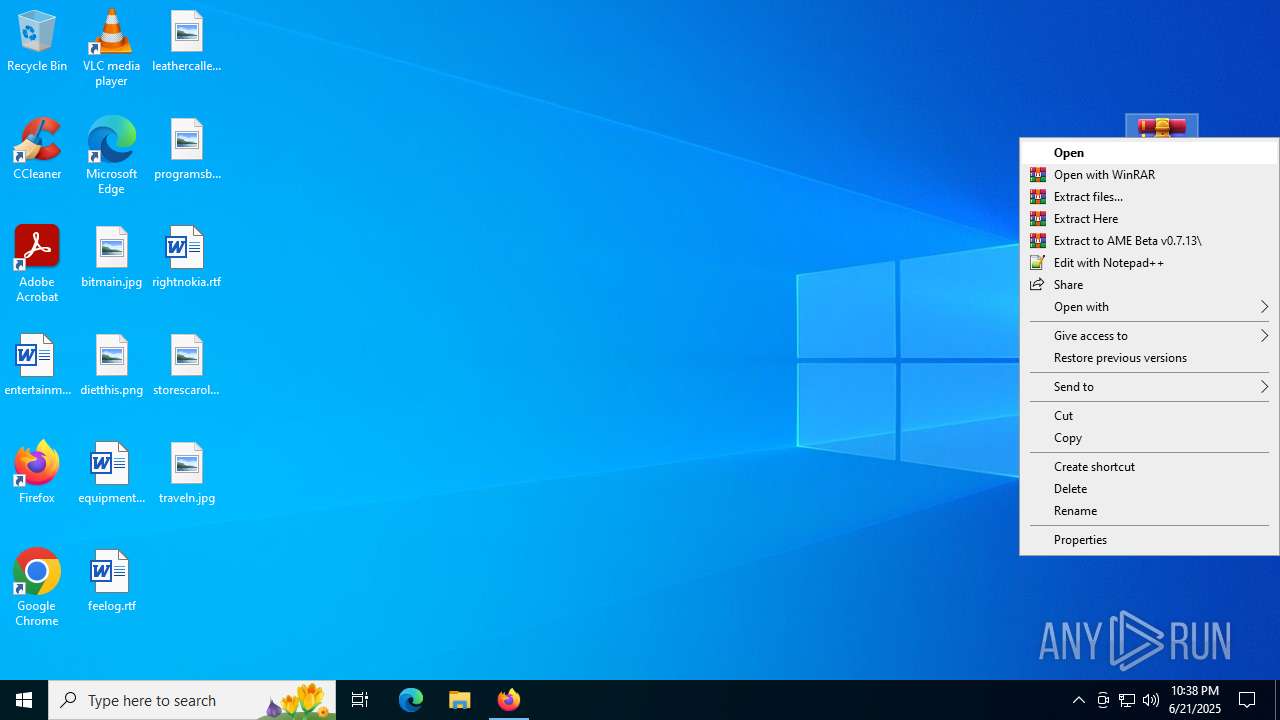This screenshot has height=720, width=1280.
Task: Switch to Firefox in the taskbar
Action: point(509,700)
